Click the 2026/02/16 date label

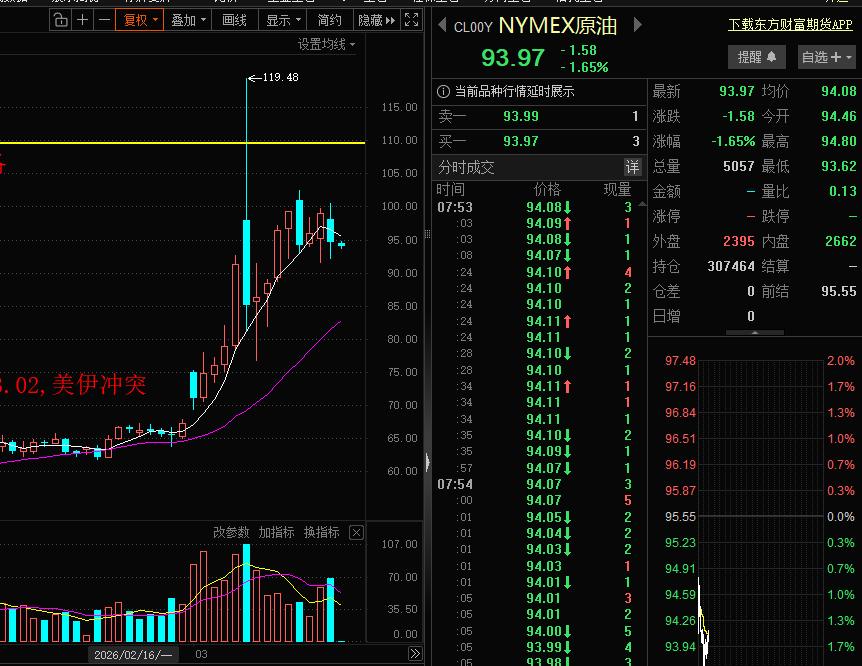click(132, 654)
